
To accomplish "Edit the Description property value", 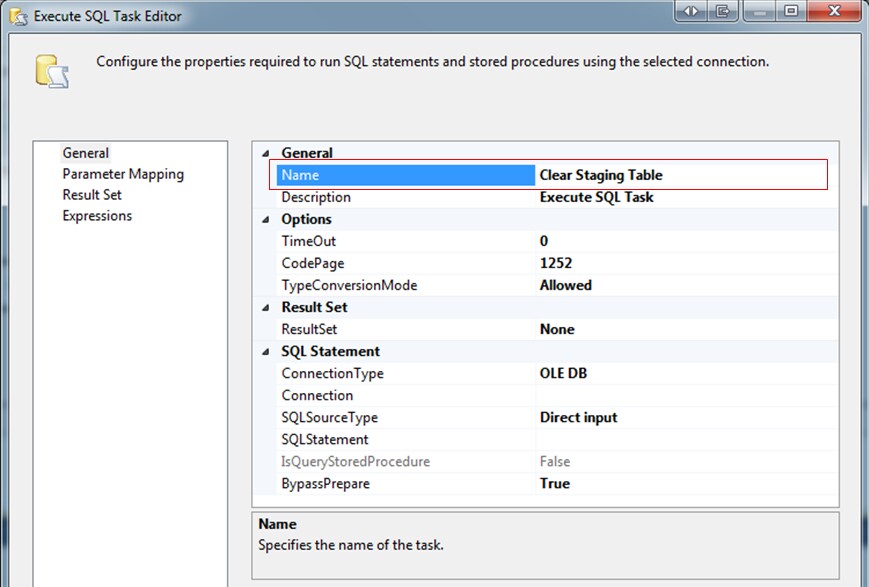I will point(680,197).
